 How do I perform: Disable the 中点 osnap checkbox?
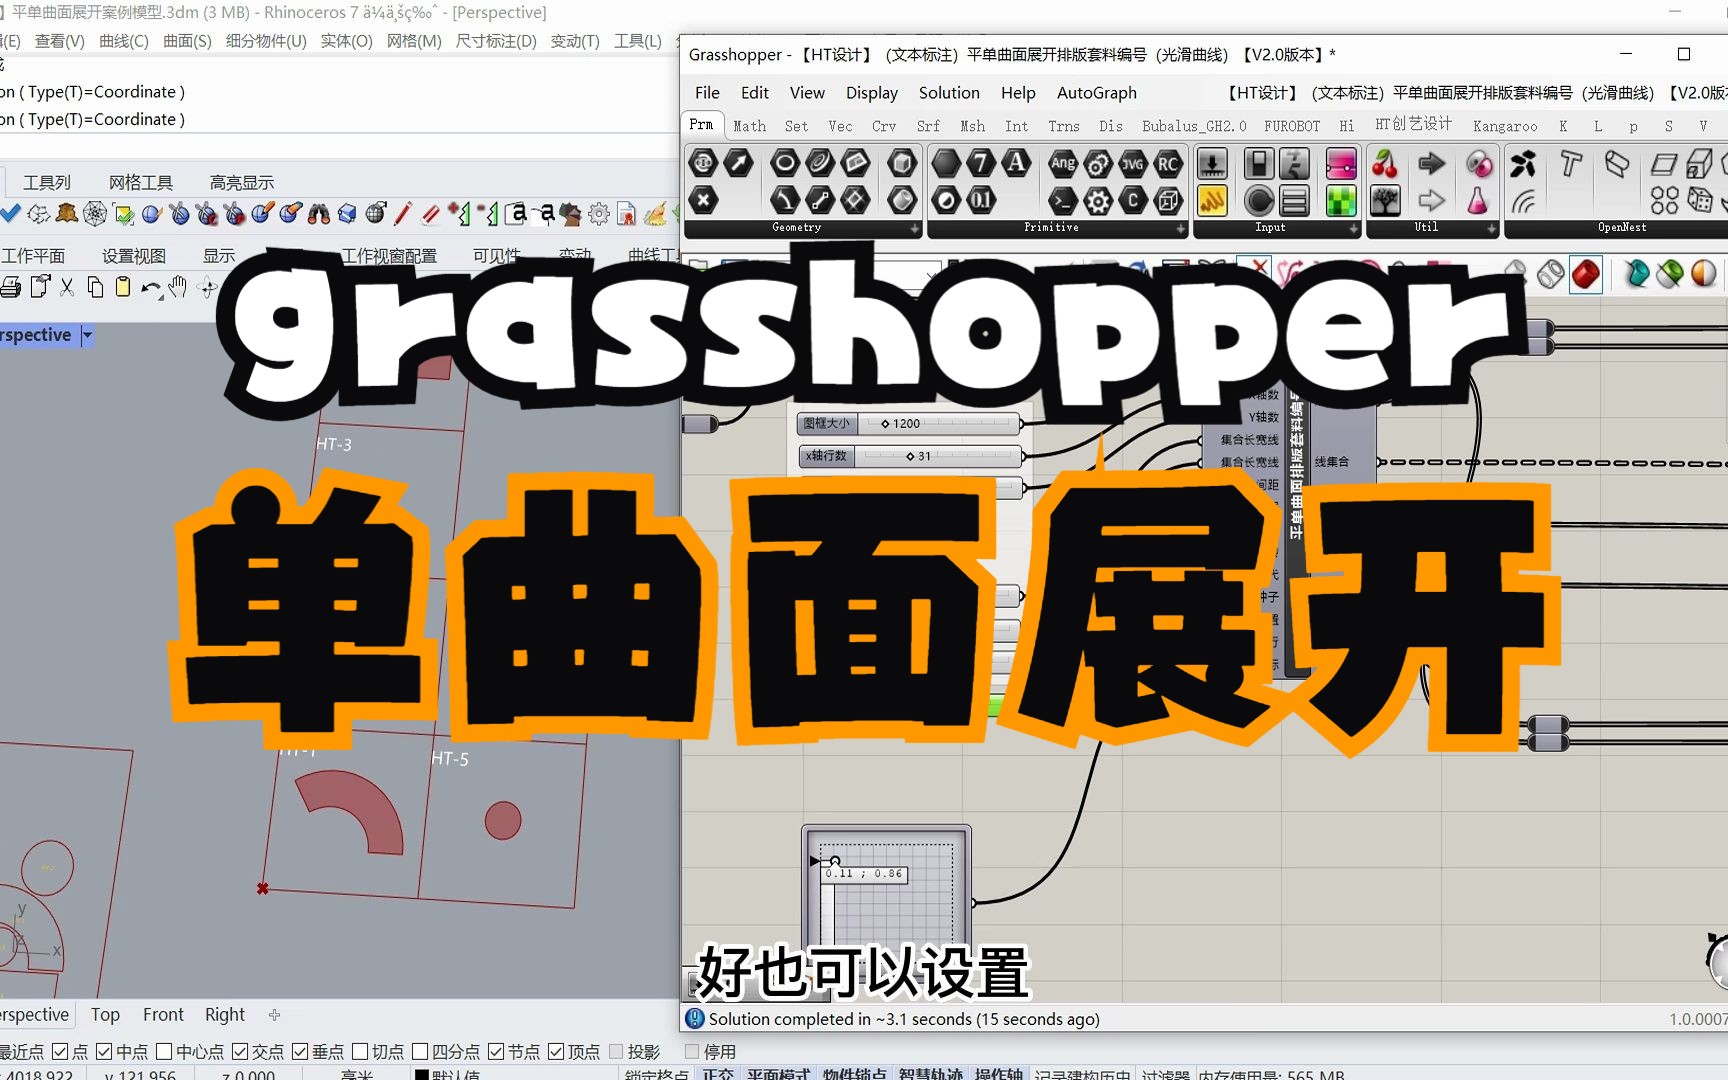(x=104, y=1051)
